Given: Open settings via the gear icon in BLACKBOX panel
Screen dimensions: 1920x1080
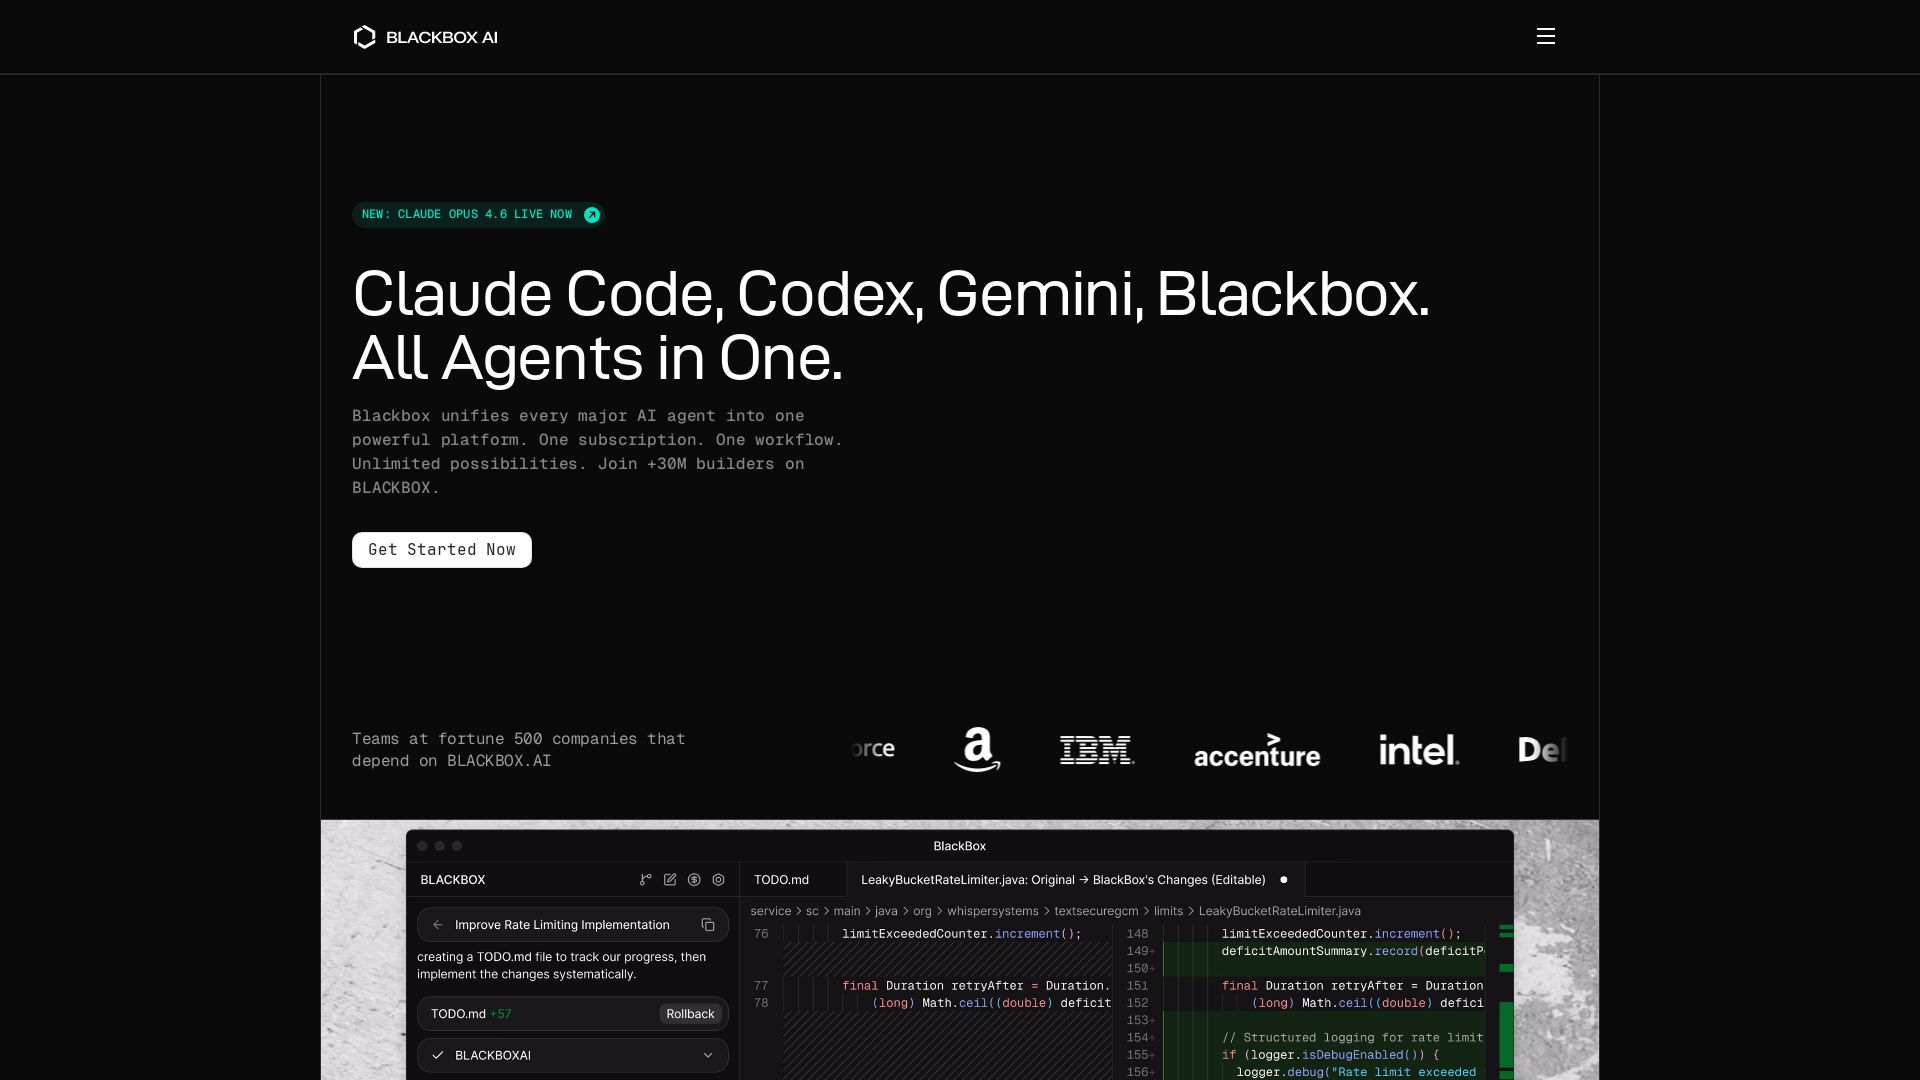Looking at the screenshot, I should point(719,879).
